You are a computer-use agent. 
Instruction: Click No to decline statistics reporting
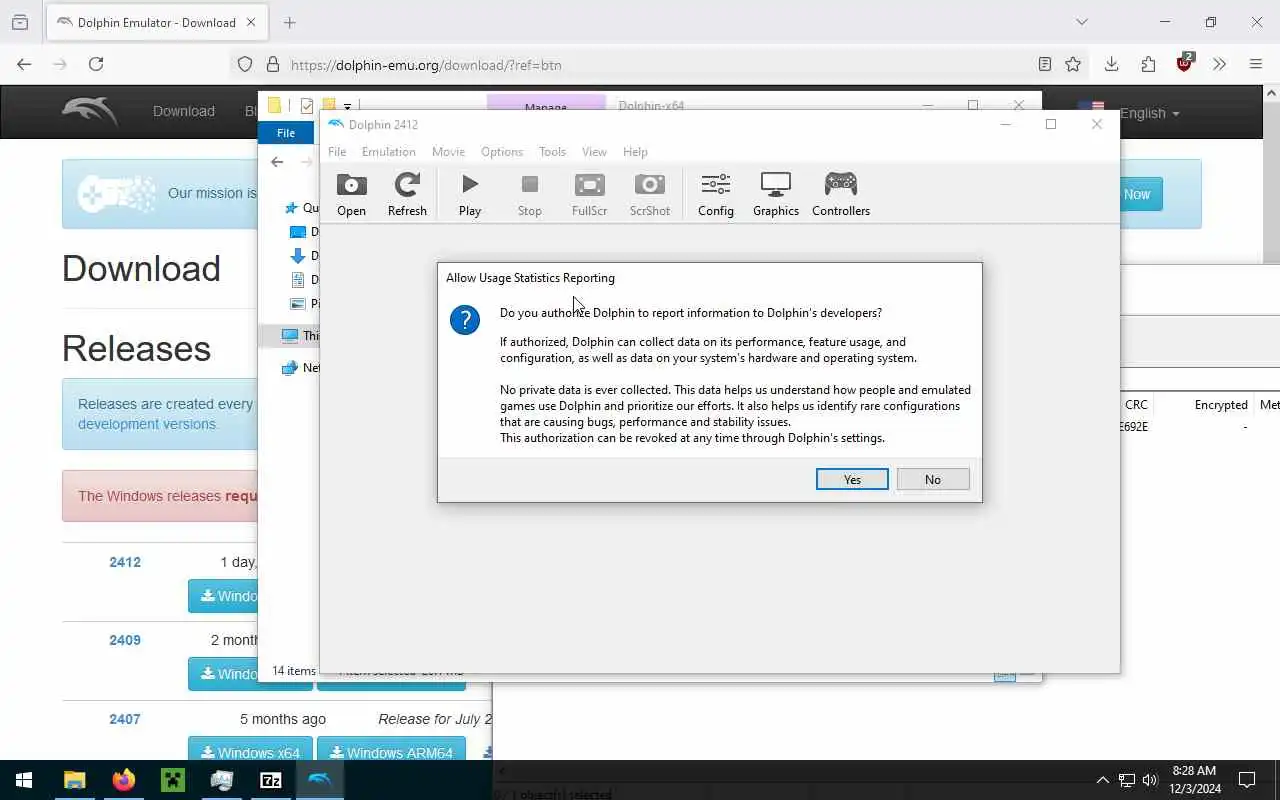tap(933, 480)
